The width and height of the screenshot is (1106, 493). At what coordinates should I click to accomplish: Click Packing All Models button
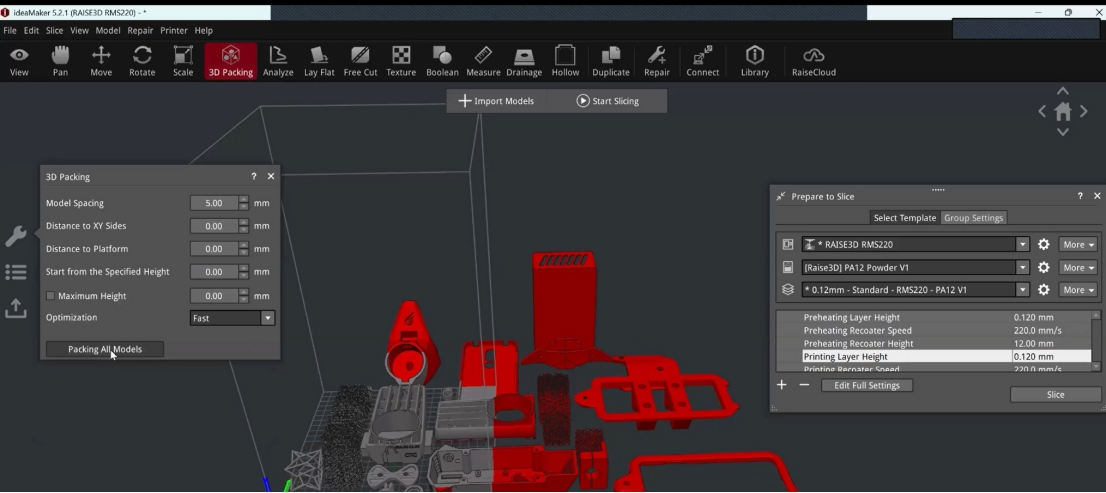pyautogui.click(x=104, y=349)
